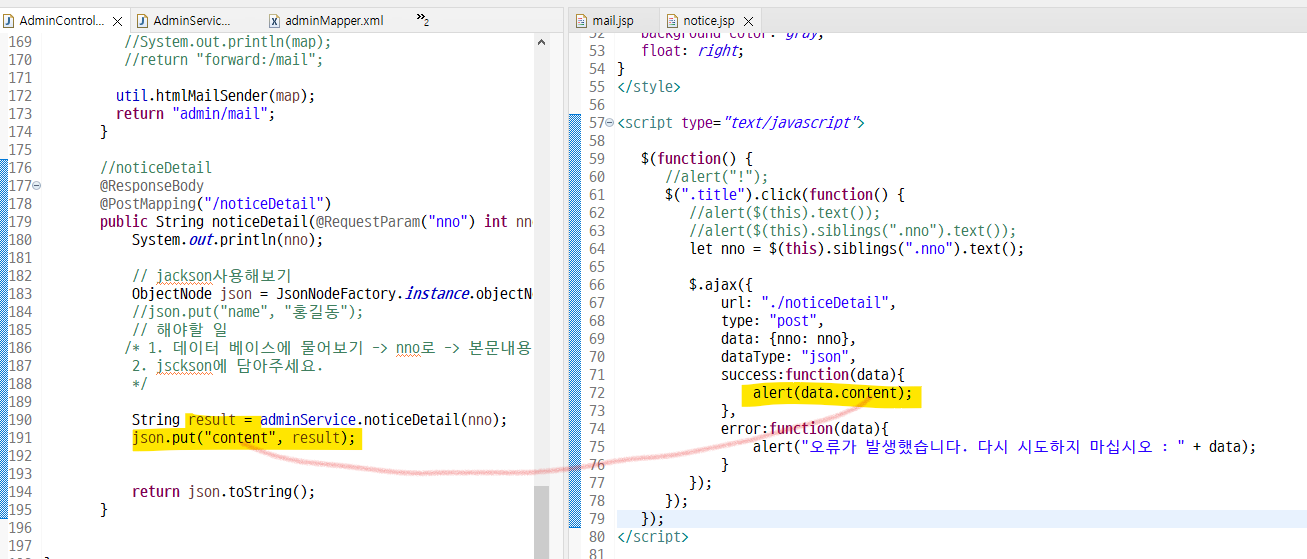Click line number 72 in notice.jsp
The height and width of the screenshot is (559, 1307).
(x=597, y=393)
